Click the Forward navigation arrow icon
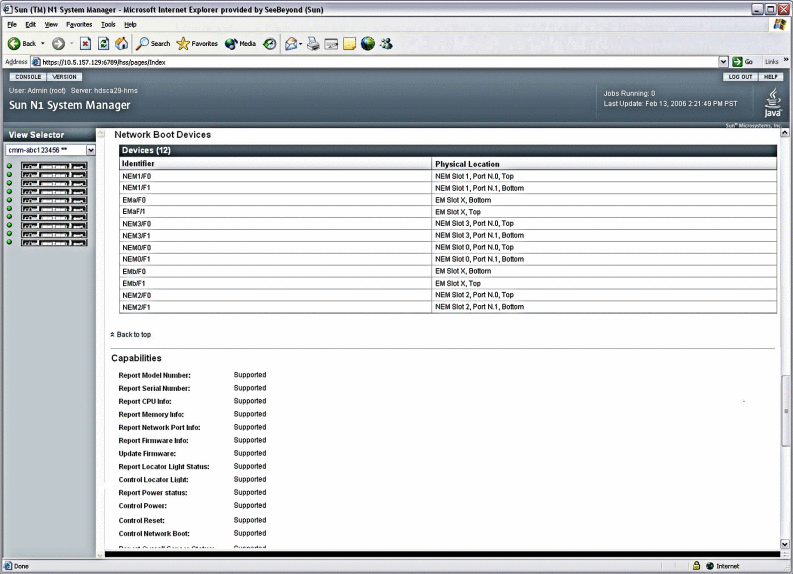 point(59,44)
